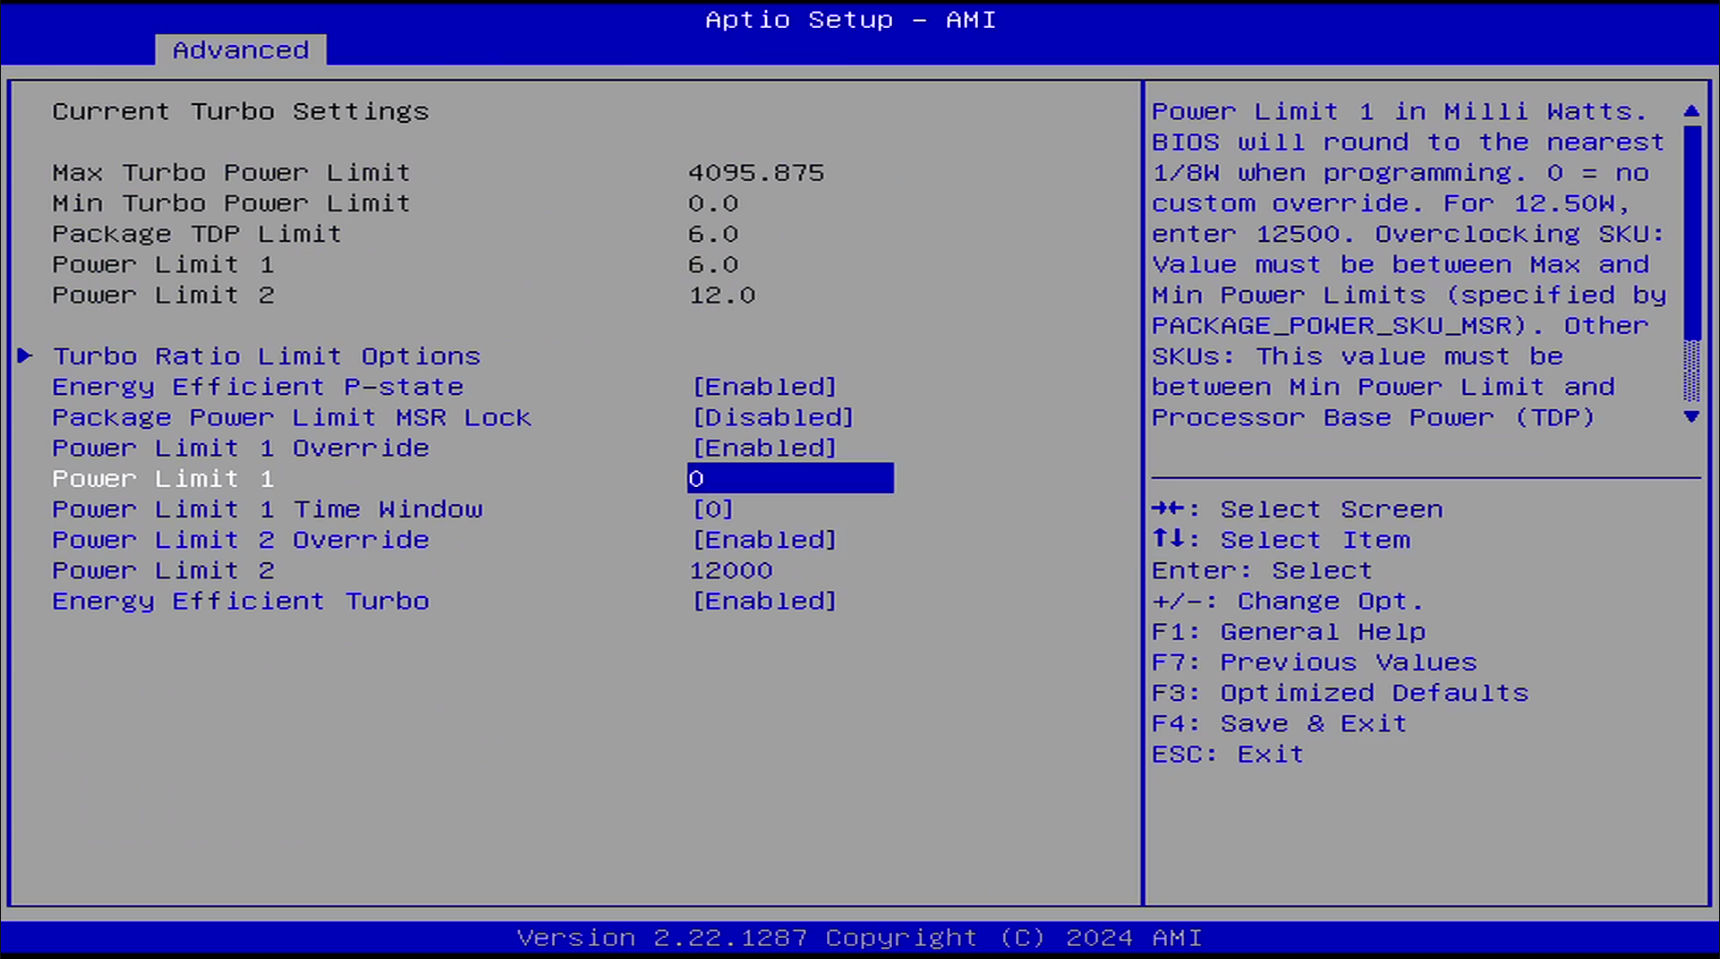This screenshot has width=1720, height=959.
Task: Toggle Energy Efficient Turbo off
Action: pyautogui.click(x=764, y=600)
